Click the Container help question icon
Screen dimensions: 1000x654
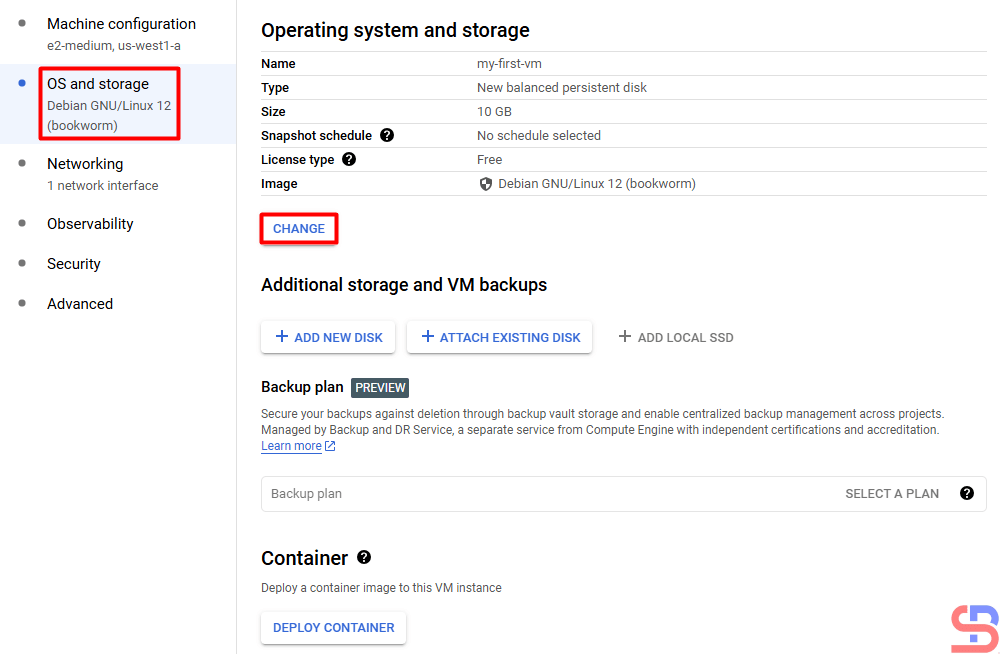click(364, 558)
